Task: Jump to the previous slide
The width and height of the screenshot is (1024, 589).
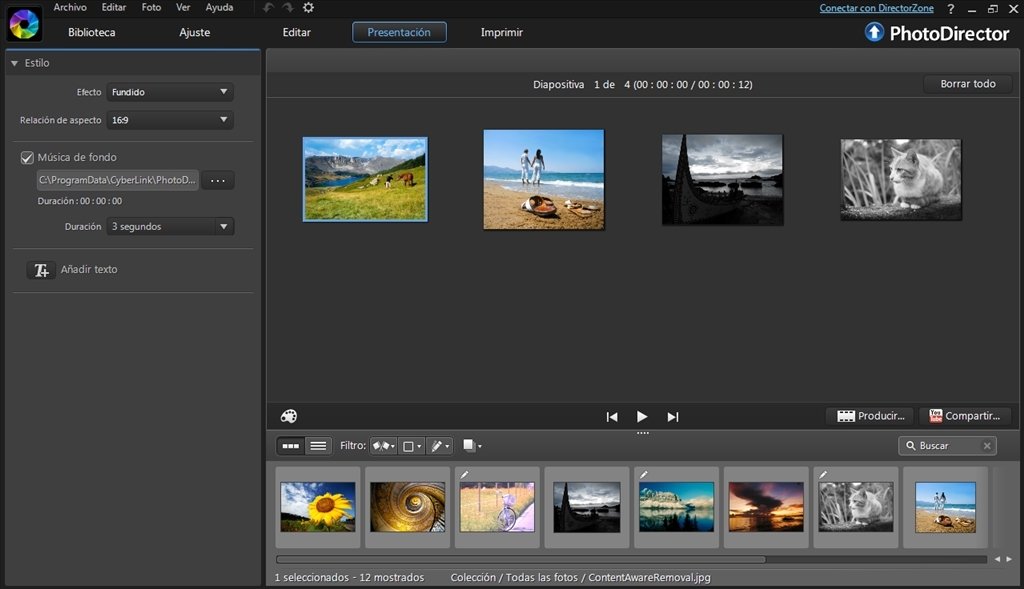Action: (612, 417)
